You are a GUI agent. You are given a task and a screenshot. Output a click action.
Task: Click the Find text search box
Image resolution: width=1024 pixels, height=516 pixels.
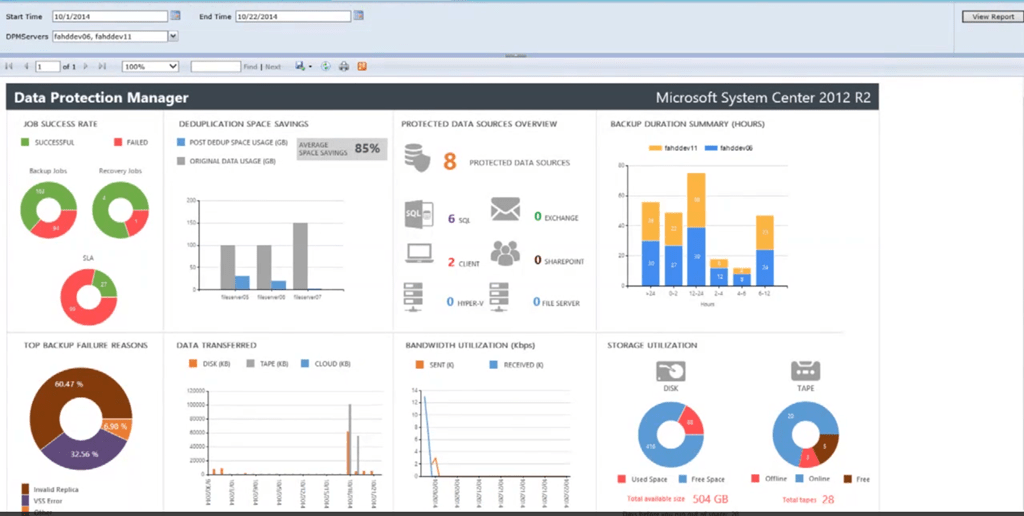pyautogui.click(x=216, y=67)
